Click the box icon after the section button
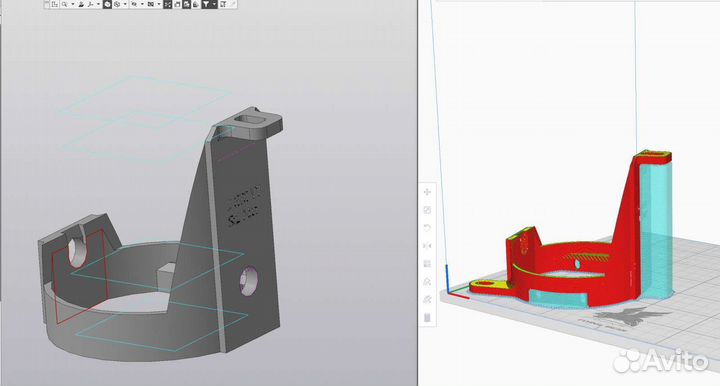 pyautogui.click(x=177, y=5)
